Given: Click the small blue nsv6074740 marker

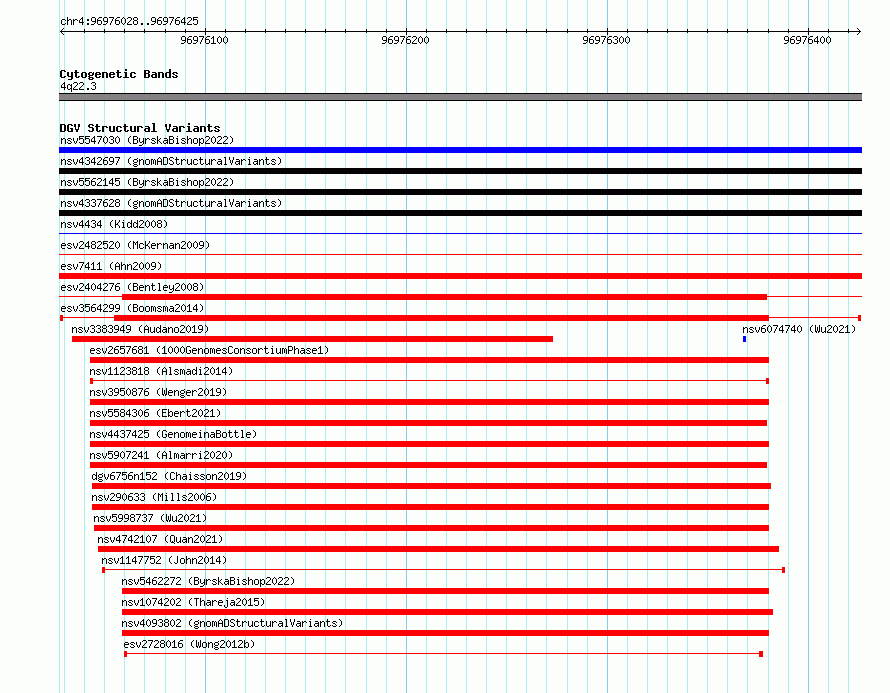Looking at the screenshot, I should (x=744, y=339).
